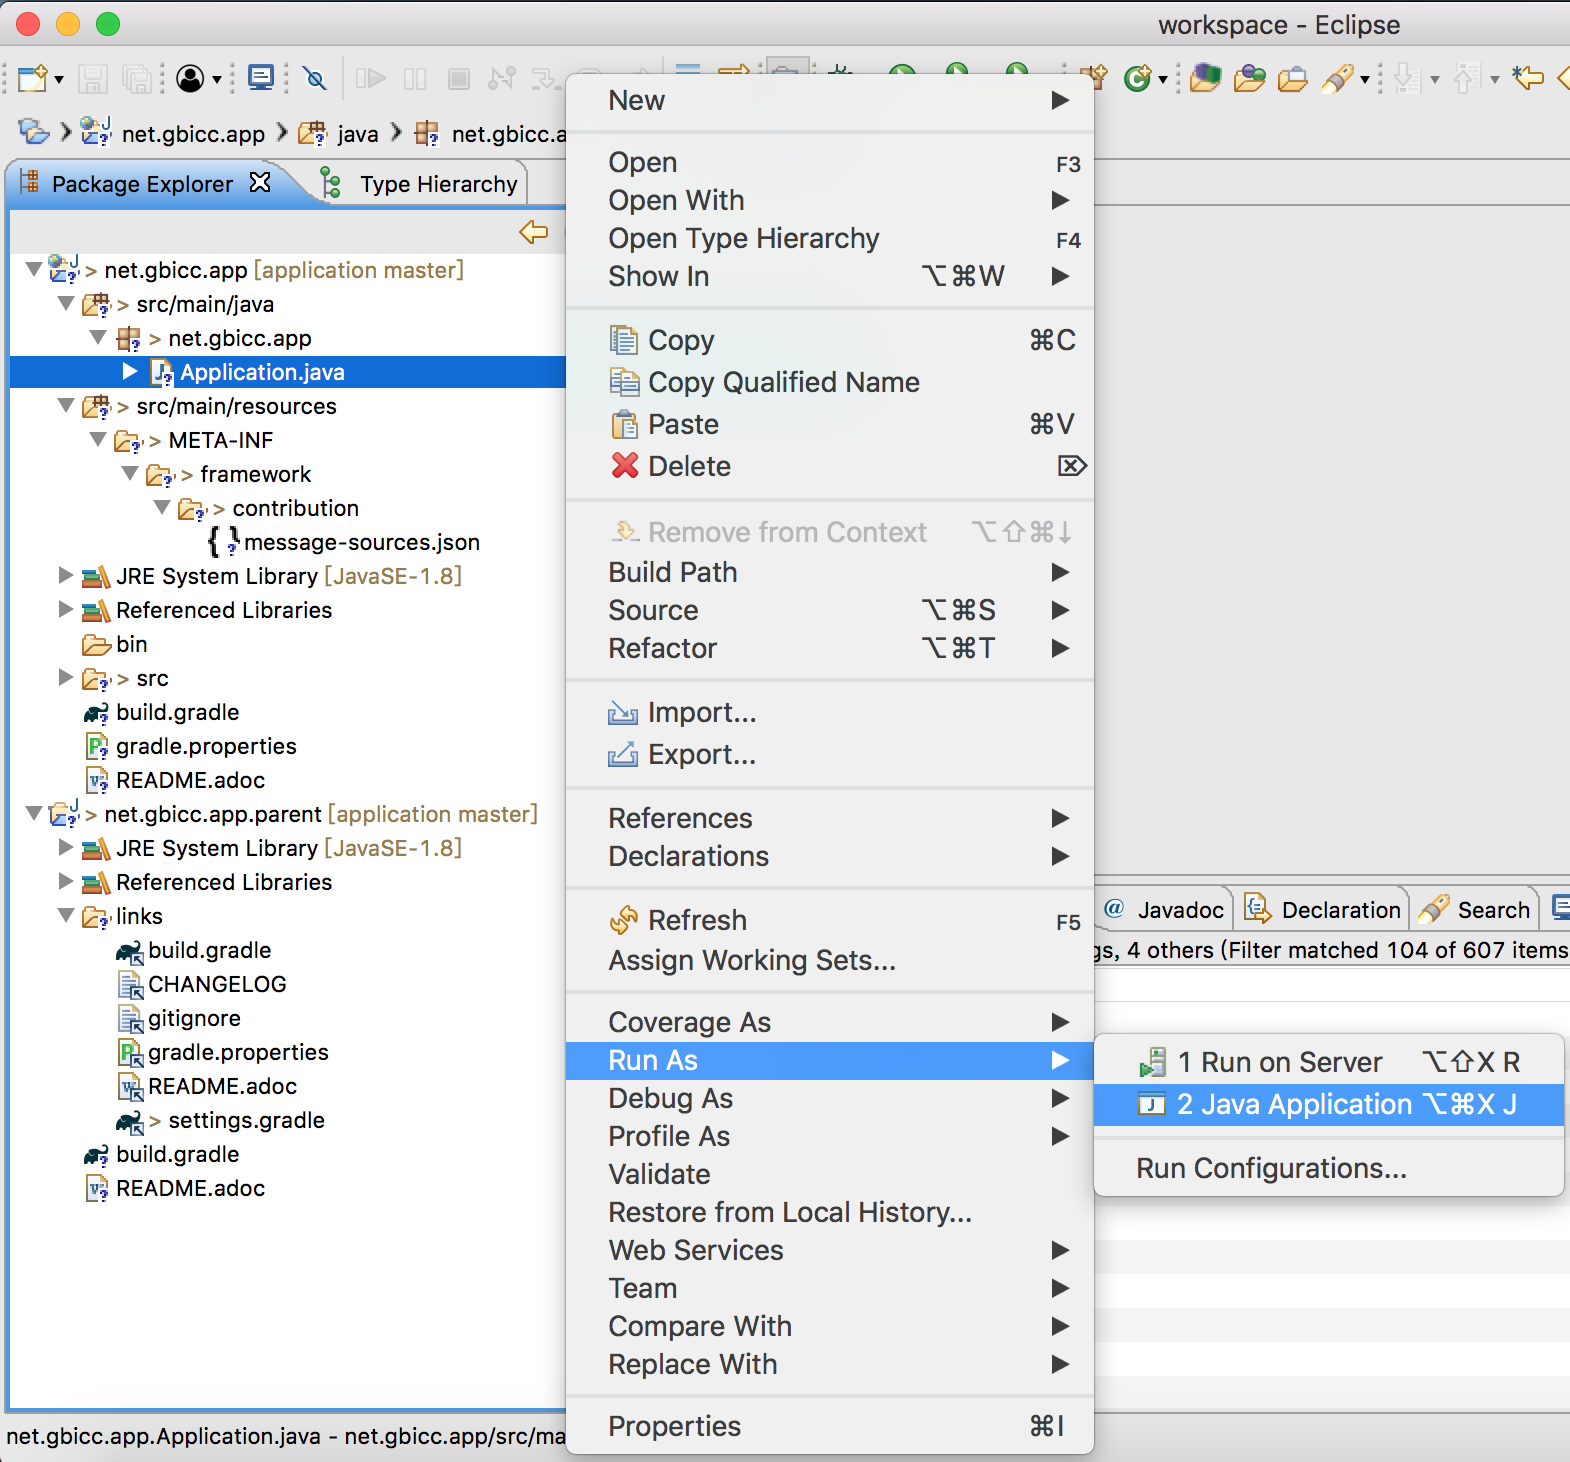
Task: Expand the Application.java tree node
Action: click(130, 372)
